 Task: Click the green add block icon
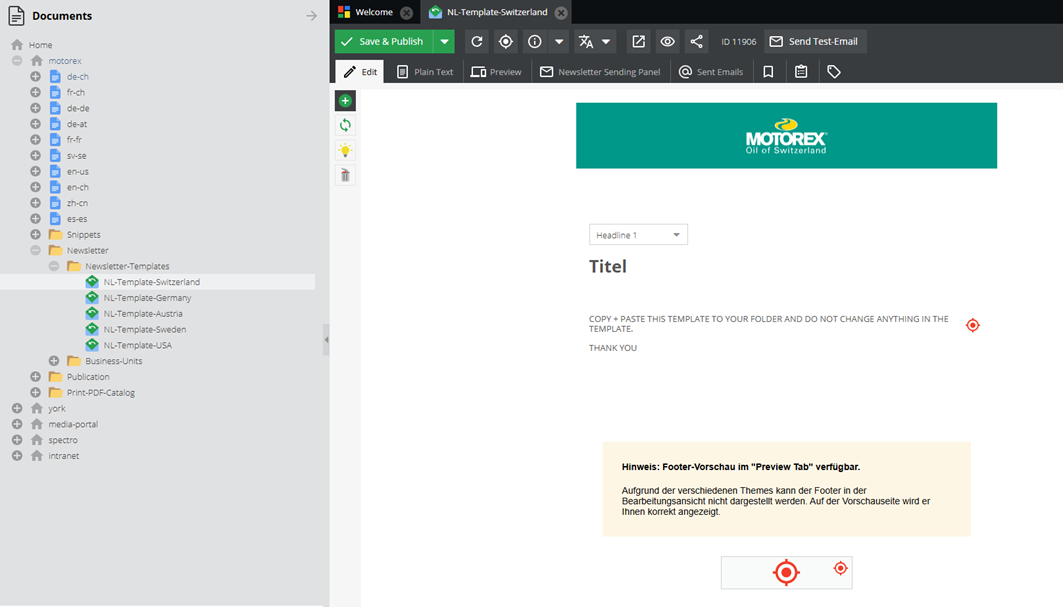pyautogui.click(x=345, y=101)
